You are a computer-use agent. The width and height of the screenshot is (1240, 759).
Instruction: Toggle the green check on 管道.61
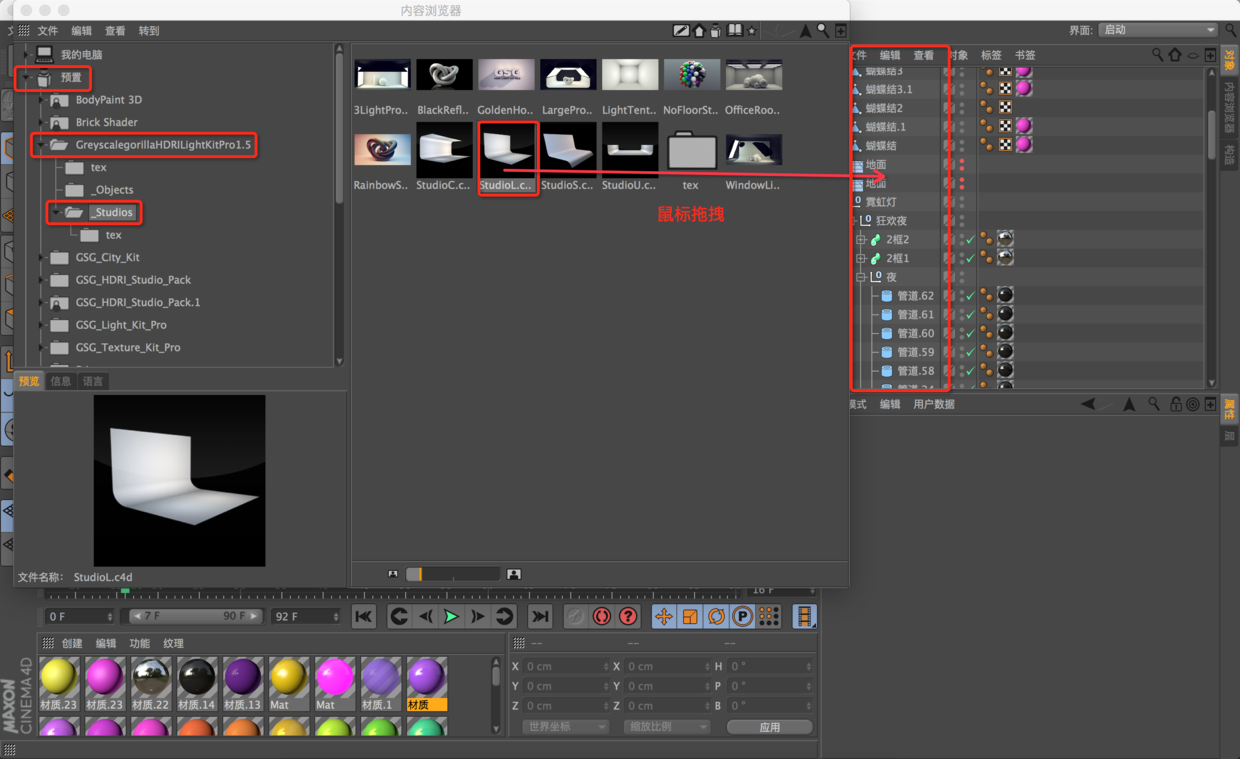click(x=969, y=314)
